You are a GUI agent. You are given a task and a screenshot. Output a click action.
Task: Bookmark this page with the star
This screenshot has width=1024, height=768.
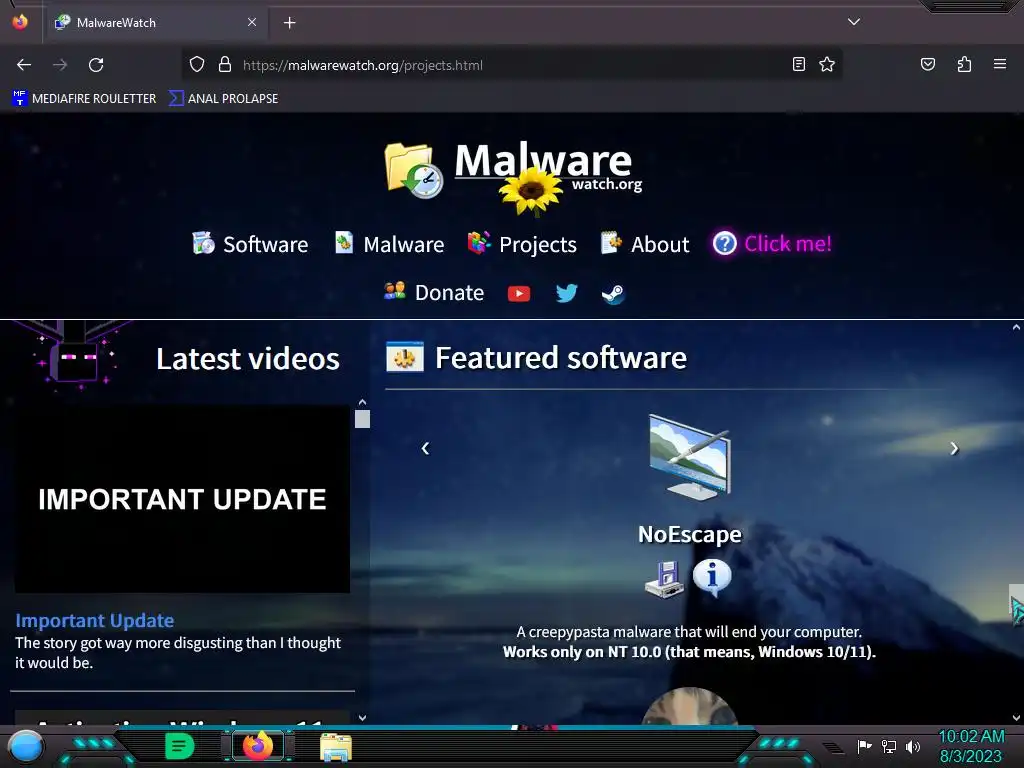[827, 64]
